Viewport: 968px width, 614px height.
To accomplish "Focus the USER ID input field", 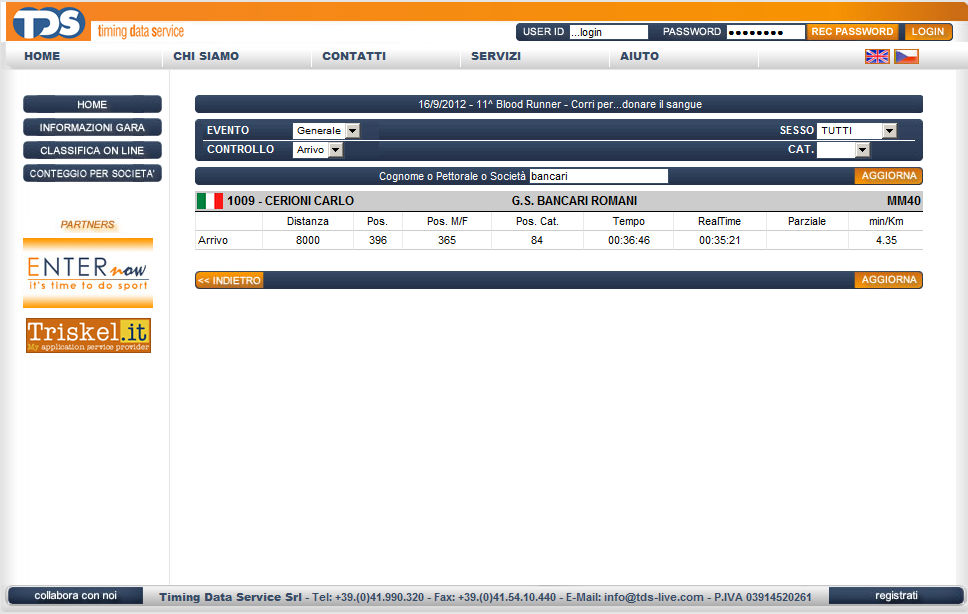I will point(608,32).
